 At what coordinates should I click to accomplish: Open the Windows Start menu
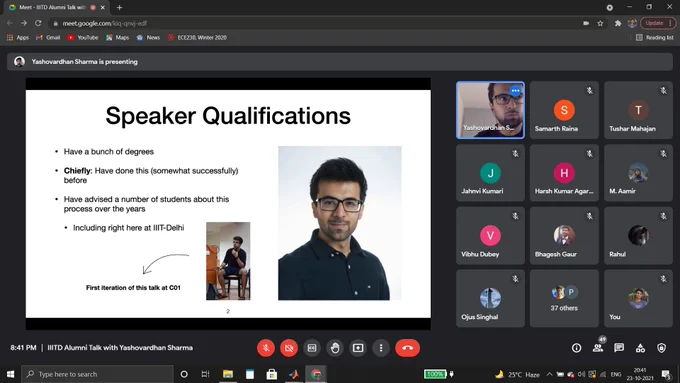click(x=10, y=374)
